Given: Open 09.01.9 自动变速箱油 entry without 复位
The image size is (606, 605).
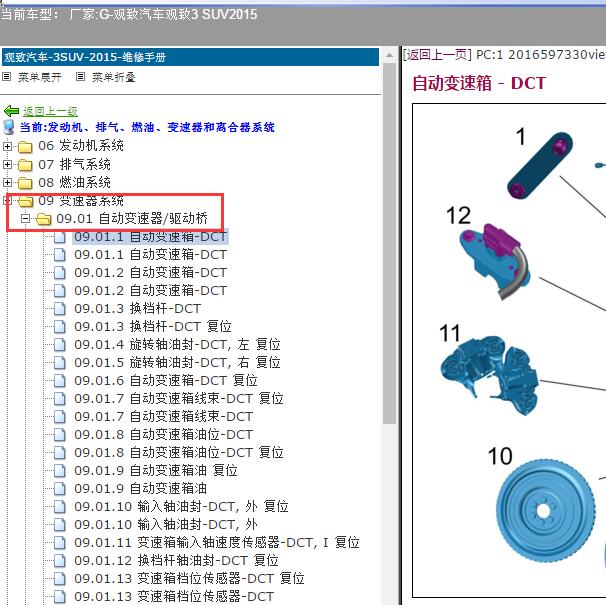Looking at the screenshot, I should point(141,489).
